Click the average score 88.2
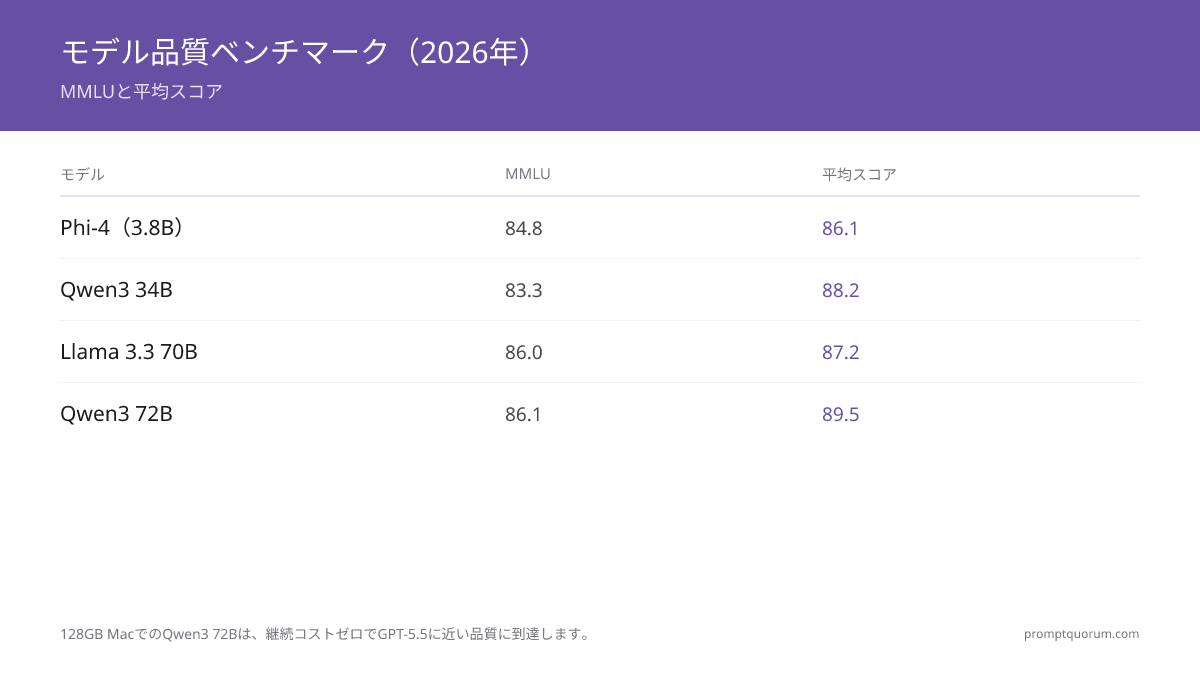This screenshot has height=675, width=1200. tap(841, 290)
